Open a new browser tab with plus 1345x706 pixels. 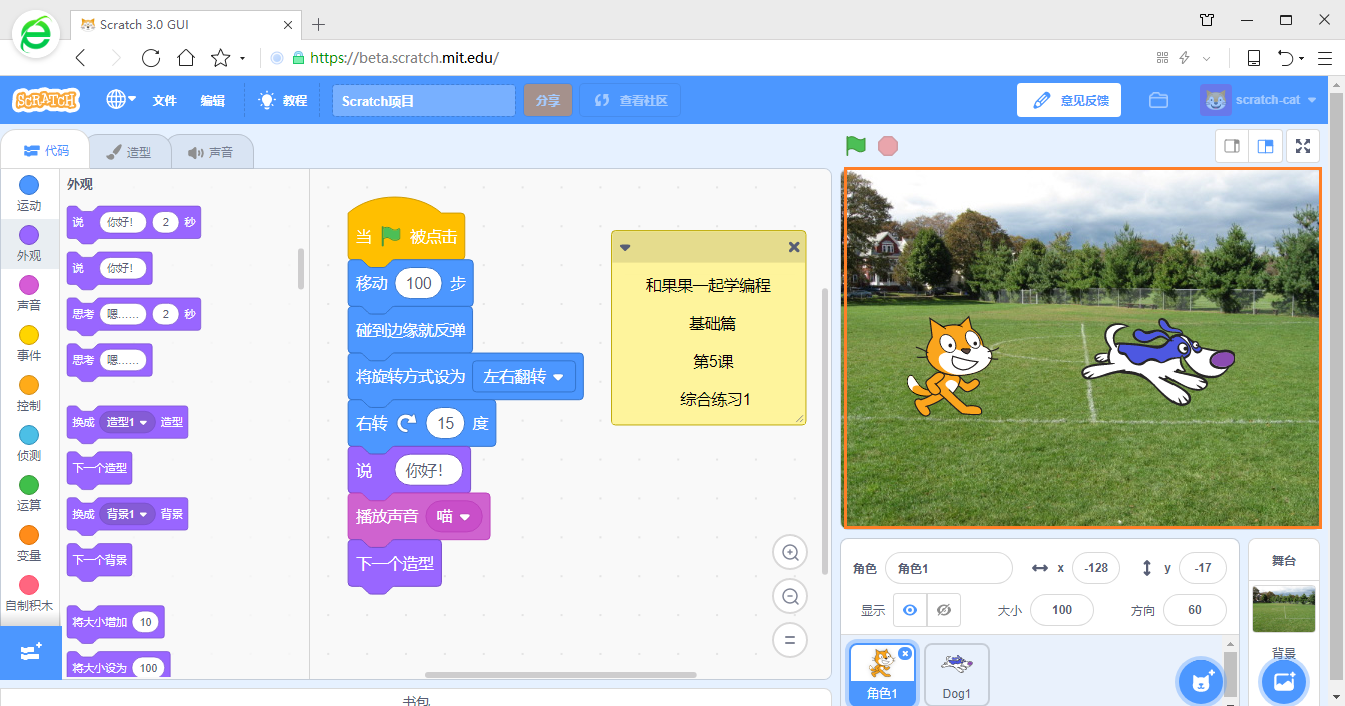coord(319,24)
